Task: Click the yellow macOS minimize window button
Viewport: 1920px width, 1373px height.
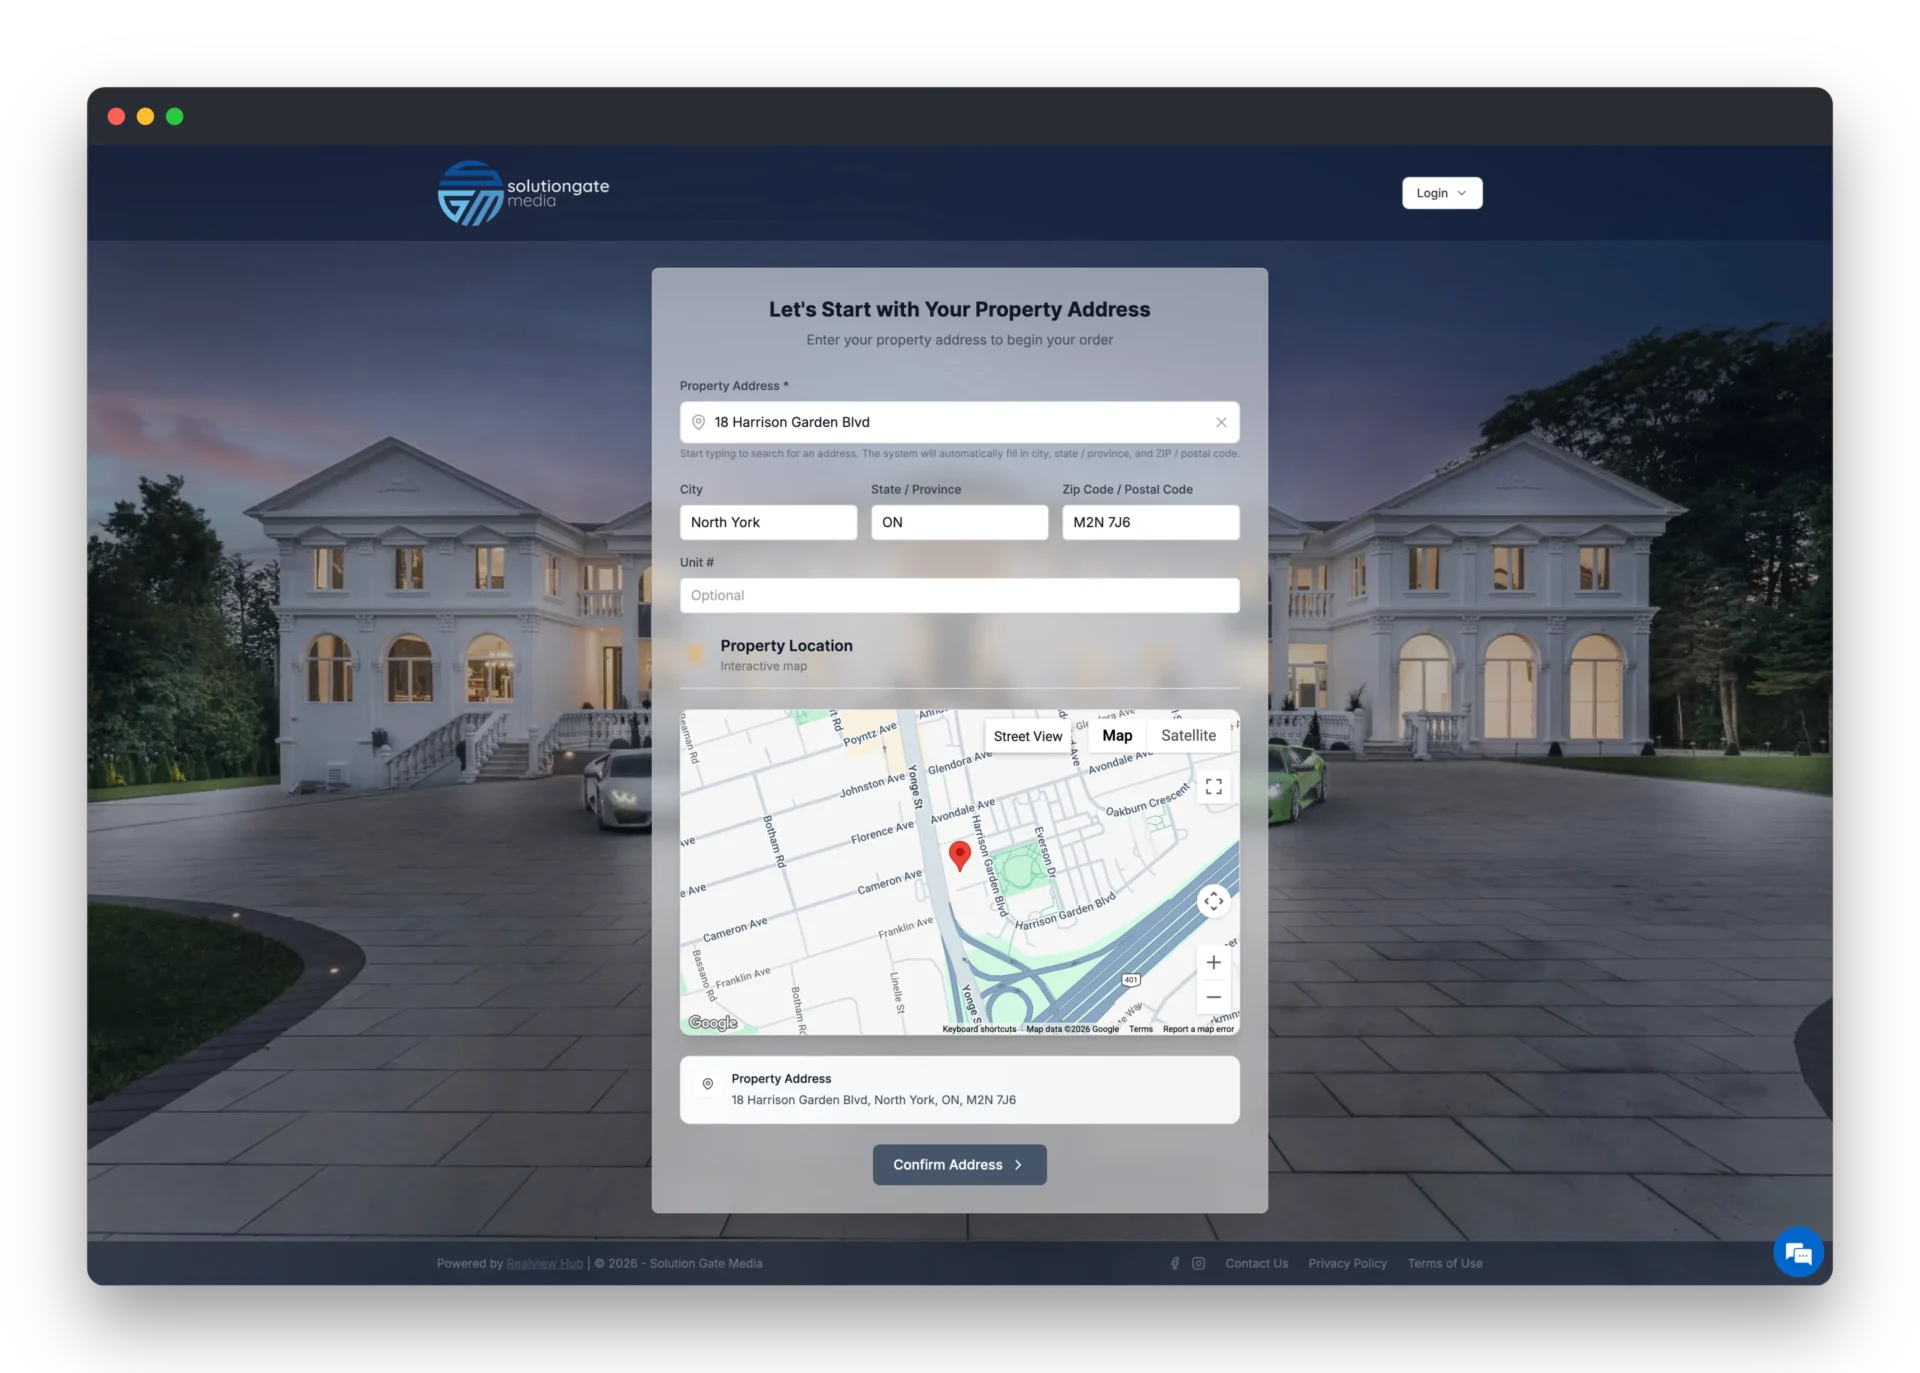Action: (x=145, y=116)
